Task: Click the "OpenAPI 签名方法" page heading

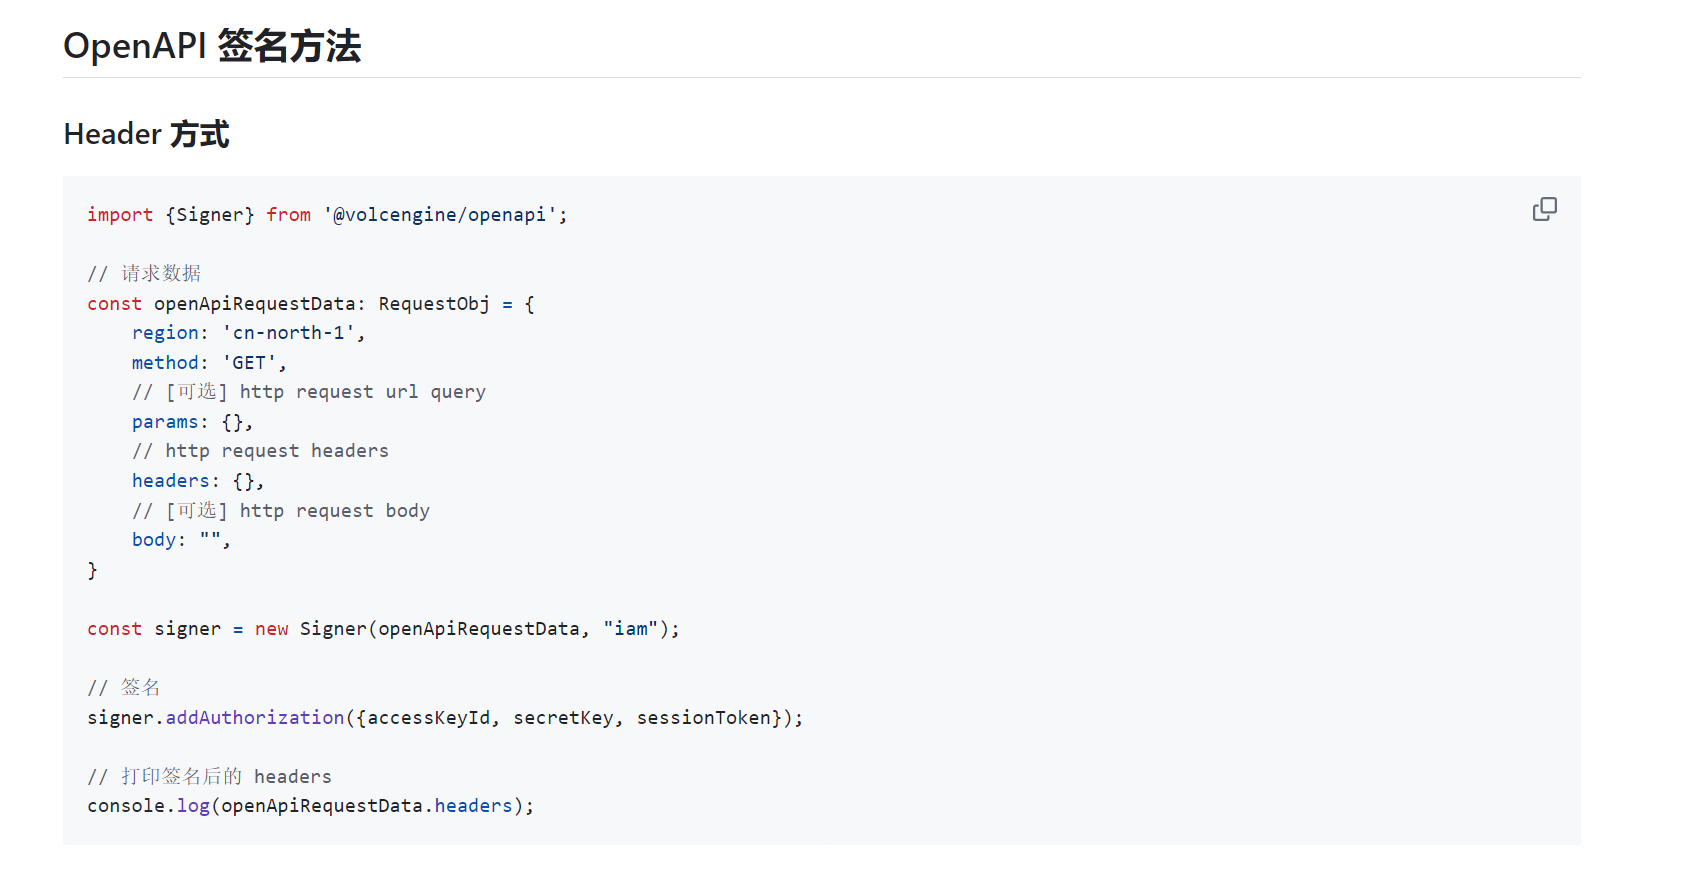Action: pos(212,46)
